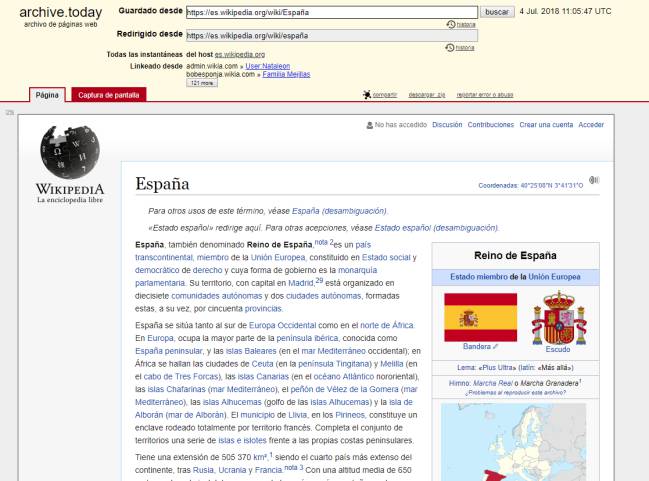Click the Melilla link
The height and width of the screenshot is (481, 649).
[x=392, y=364]
